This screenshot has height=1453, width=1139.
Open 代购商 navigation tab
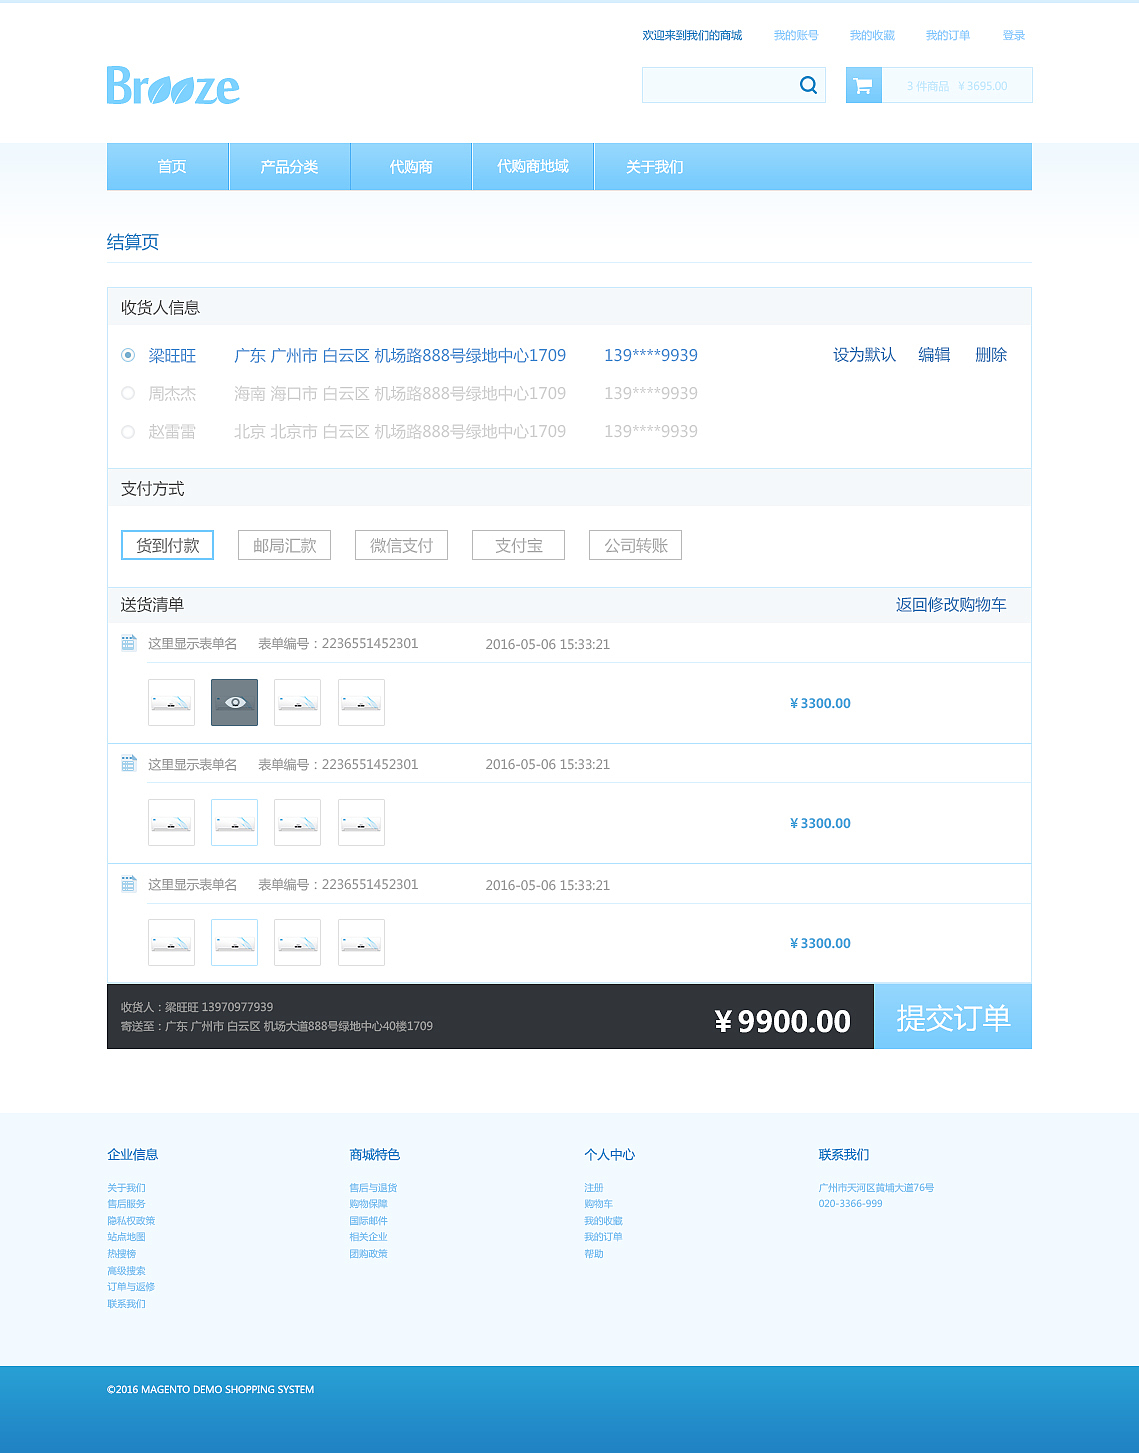click(x=411, y=166)
